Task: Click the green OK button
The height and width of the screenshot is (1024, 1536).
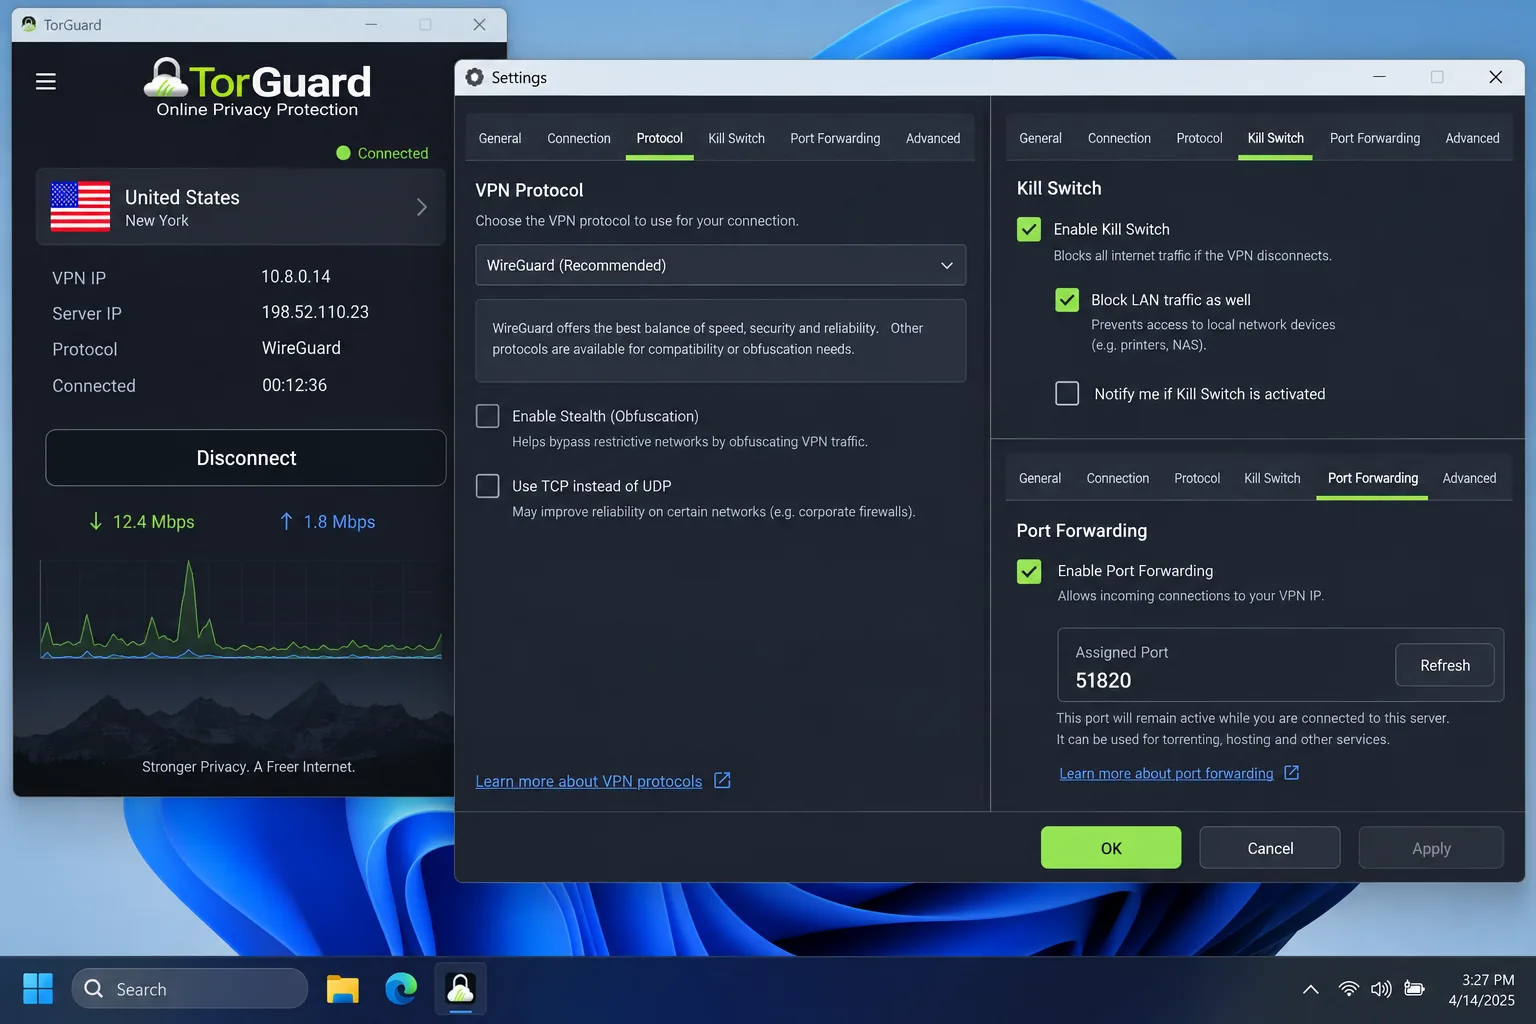Action: tap(1111, 848)
